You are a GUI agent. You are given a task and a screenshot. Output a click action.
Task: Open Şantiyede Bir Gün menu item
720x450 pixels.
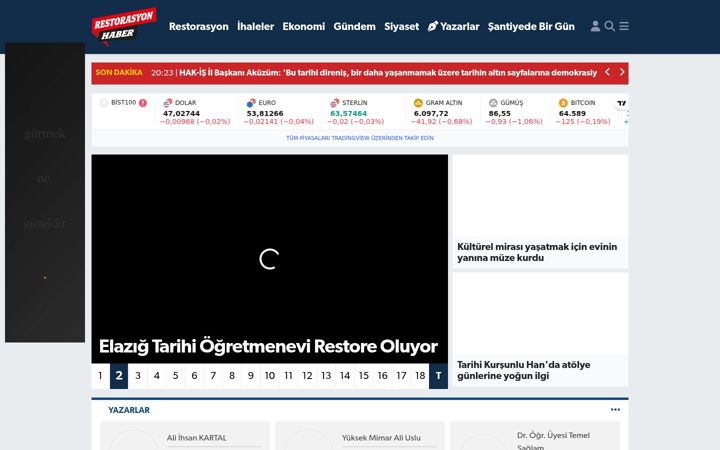(x=531, y=27)
